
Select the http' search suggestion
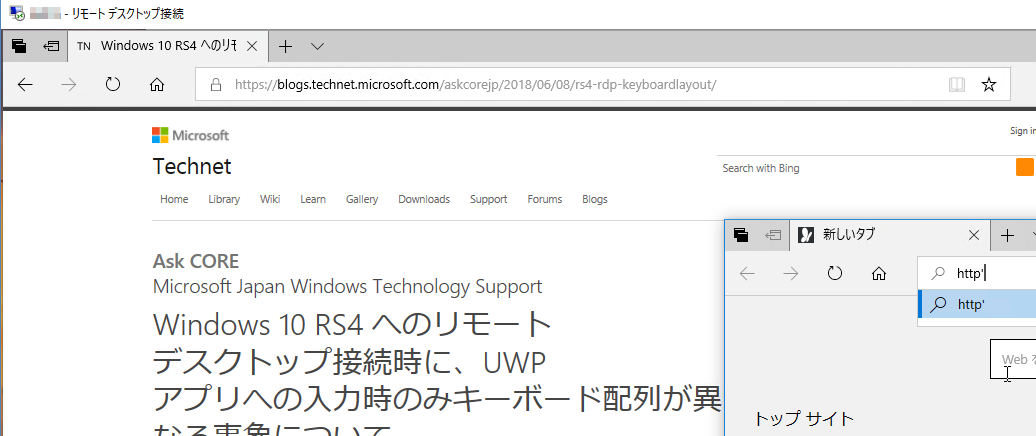click(977, 305)
